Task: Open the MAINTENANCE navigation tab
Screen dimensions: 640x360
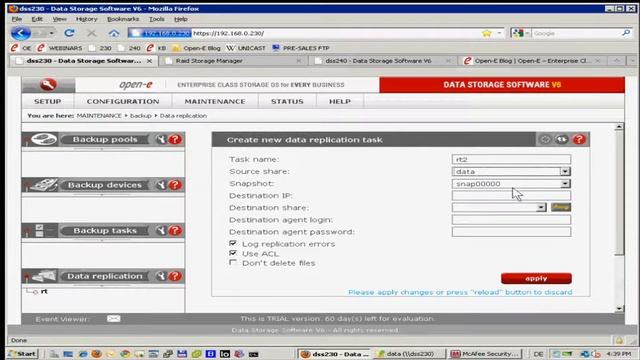Action: point(215,101)
